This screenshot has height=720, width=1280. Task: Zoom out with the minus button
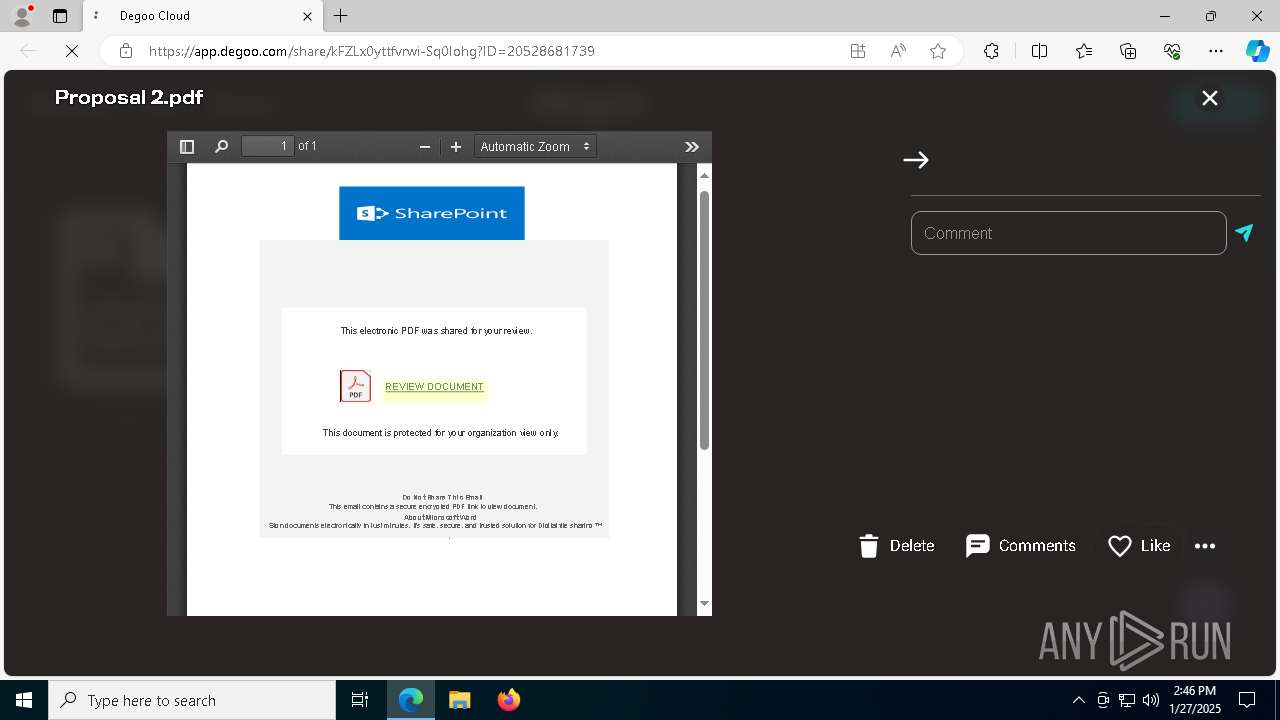click(x=424, y=147)
